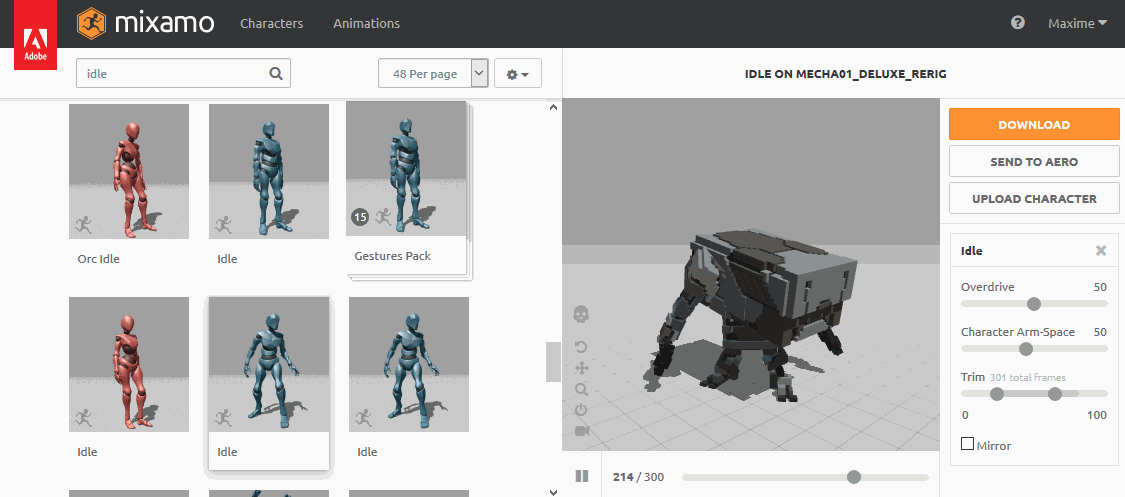Select the blue Idle thumbnail next to Orc Idle
This screenshot has height=497, width=1125.
pos(269,171)
